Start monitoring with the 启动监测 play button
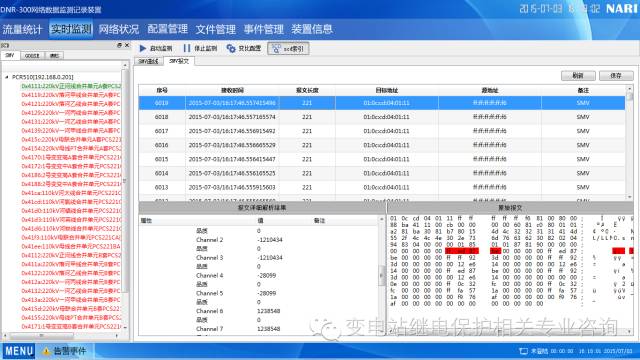This screenshot has height=360, width=640. tap(156, 49)
